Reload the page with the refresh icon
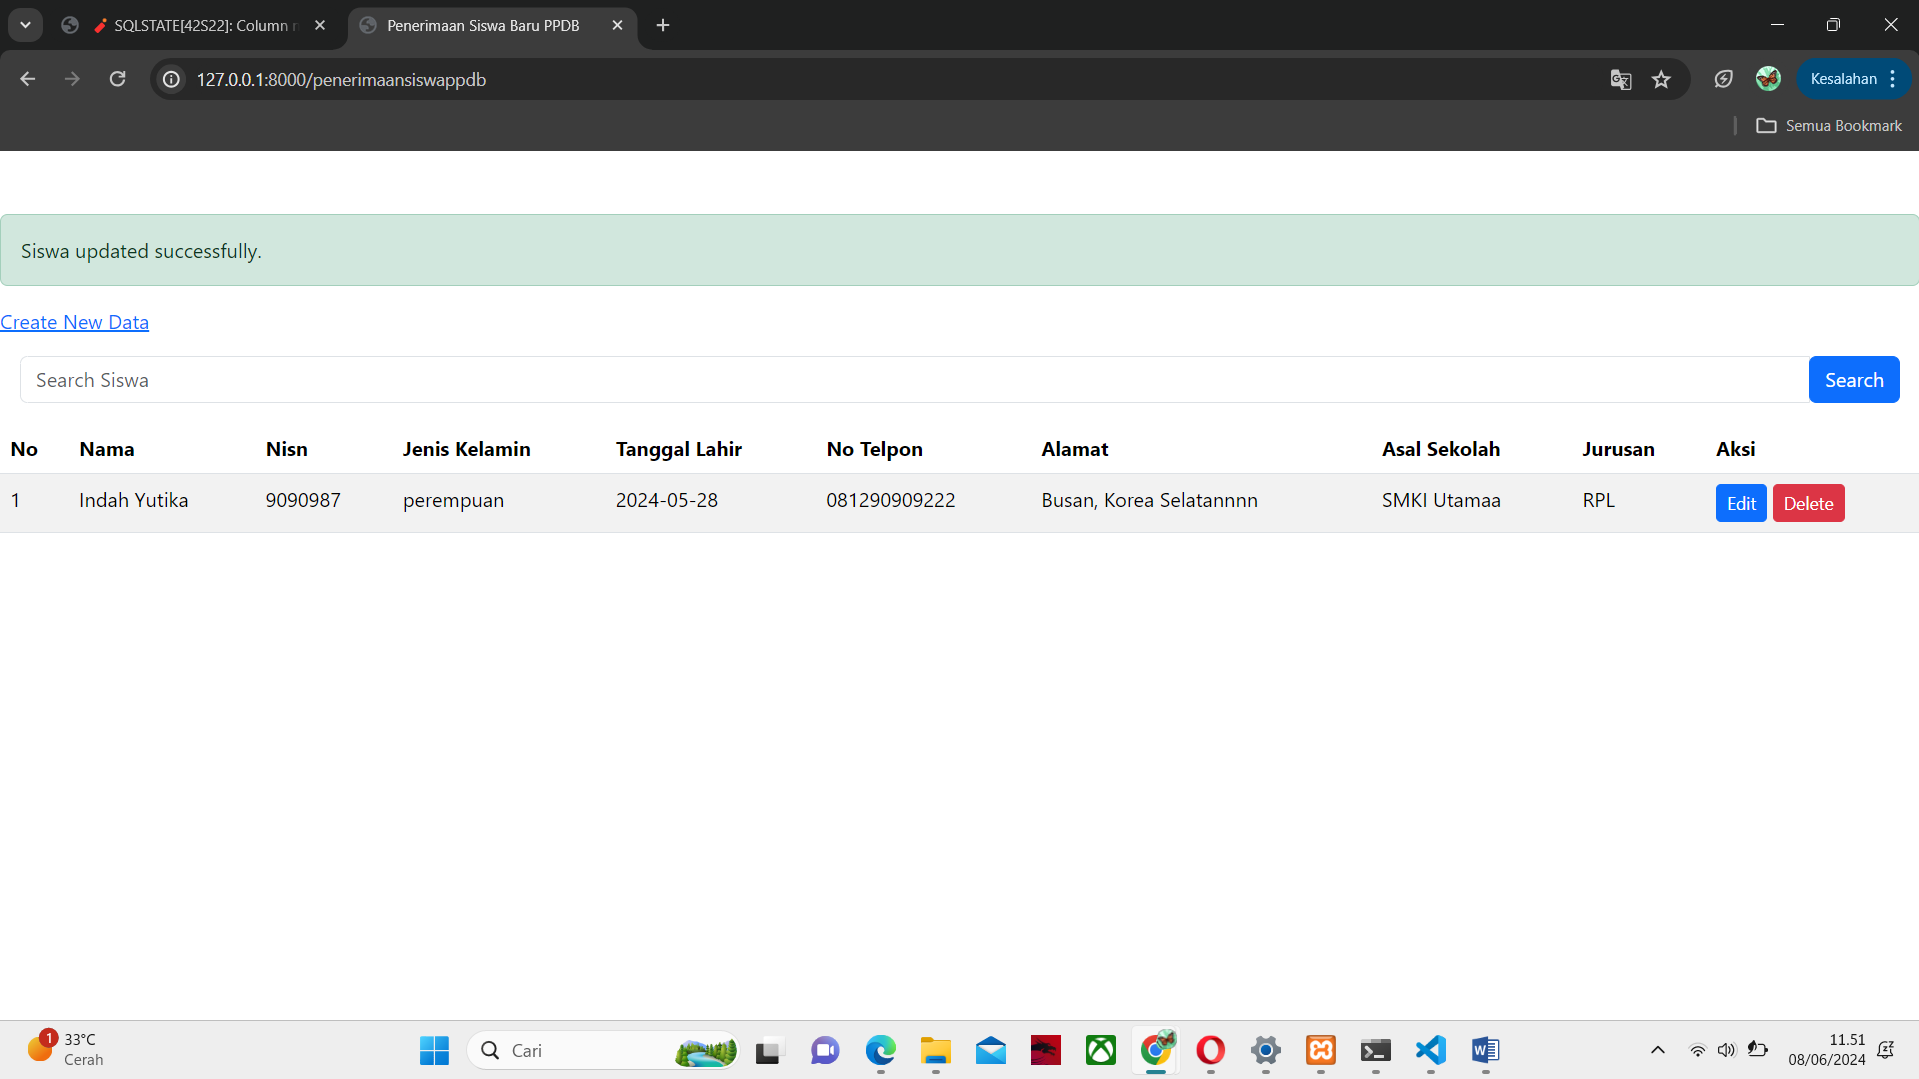 tap(118, 79)
